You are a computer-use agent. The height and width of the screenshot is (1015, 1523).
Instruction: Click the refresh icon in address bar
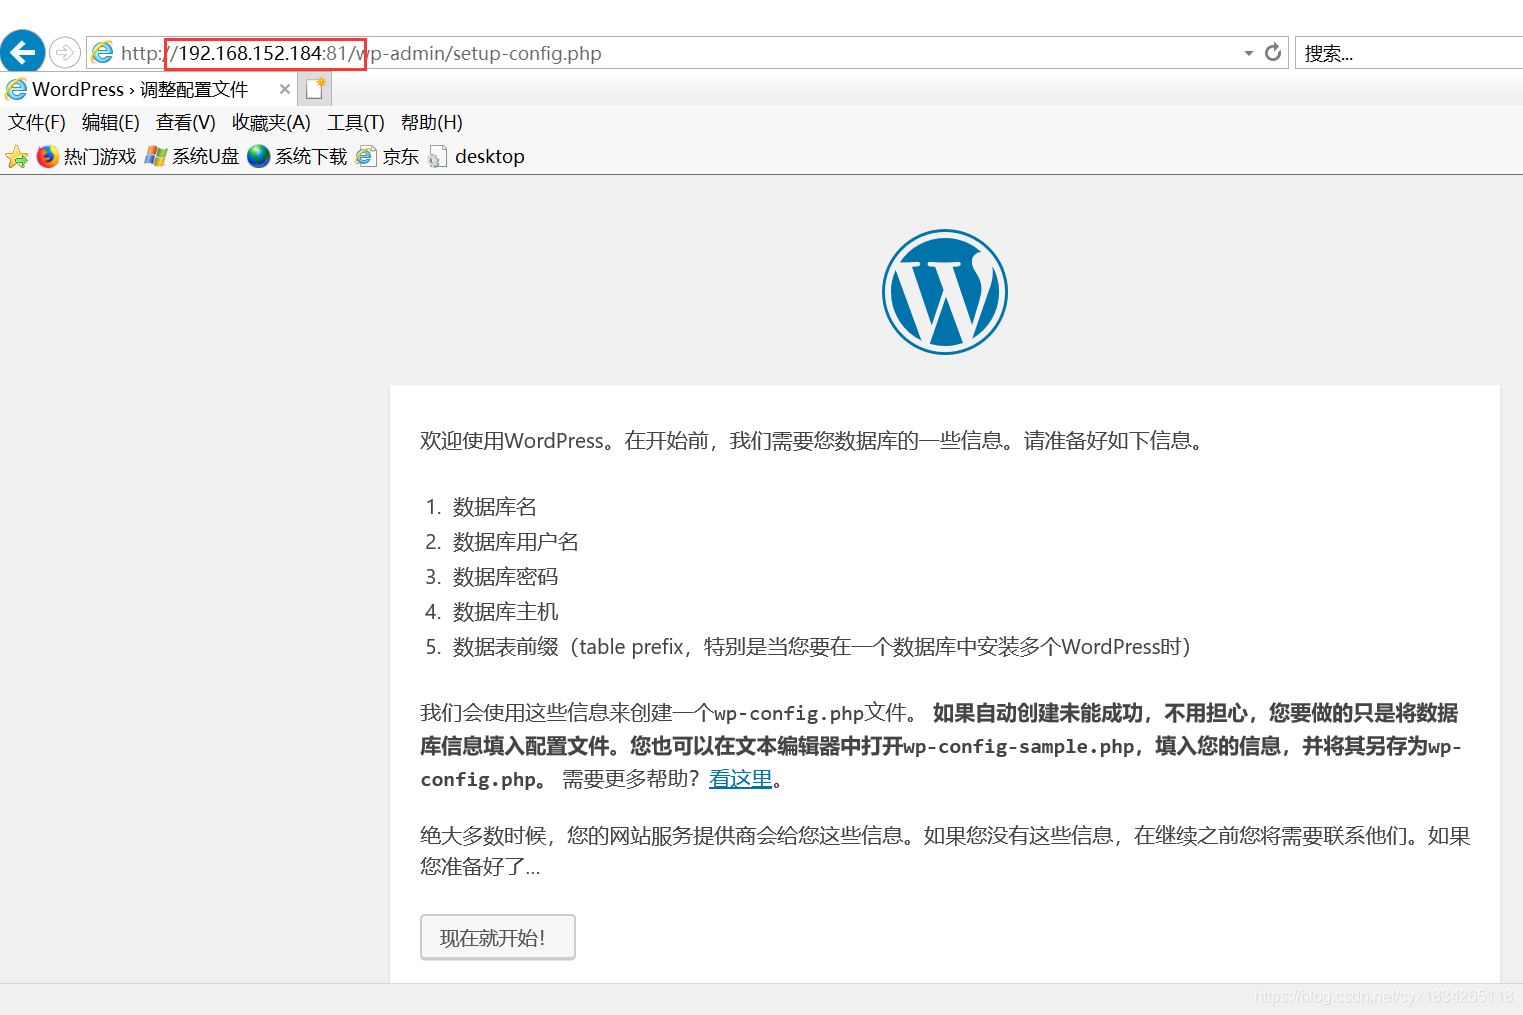pos(1273,53)
